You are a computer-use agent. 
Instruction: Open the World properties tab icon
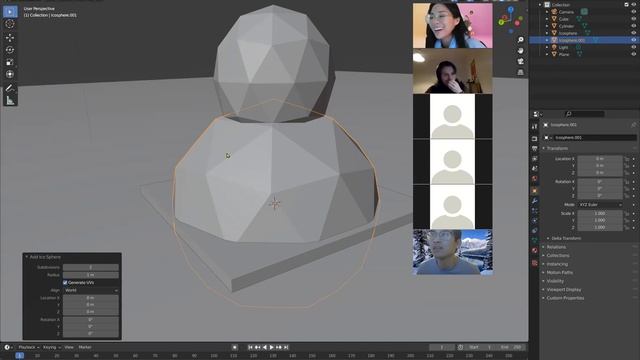pyautogui.click(x=535, y=178)
